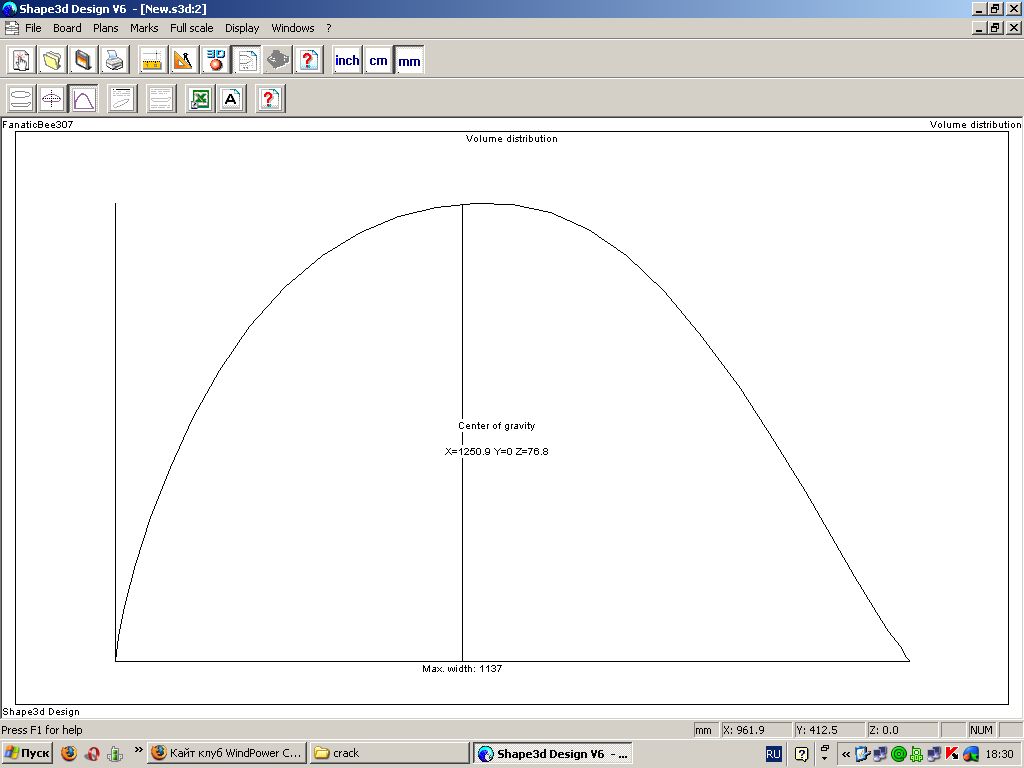Click the Пуск start button
1024x768 pixels.
click(x=27, y=753)
